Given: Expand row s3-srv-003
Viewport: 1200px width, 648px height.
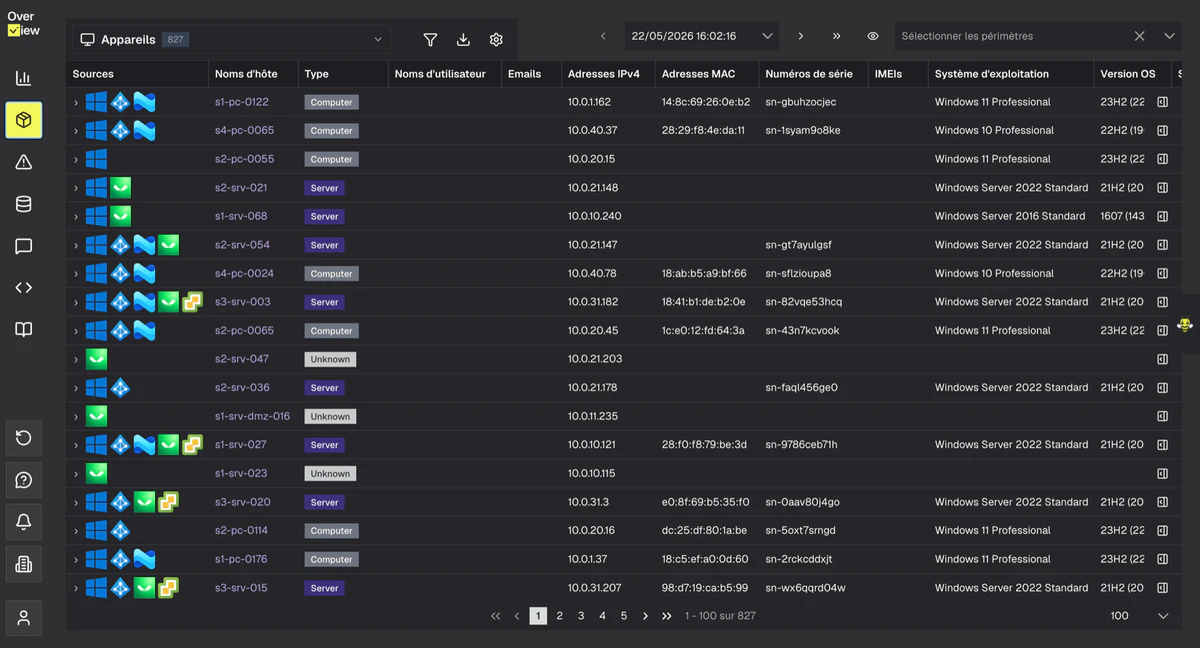Looking at the screenshot, I should pyautogui.click(x=76, y=302).
